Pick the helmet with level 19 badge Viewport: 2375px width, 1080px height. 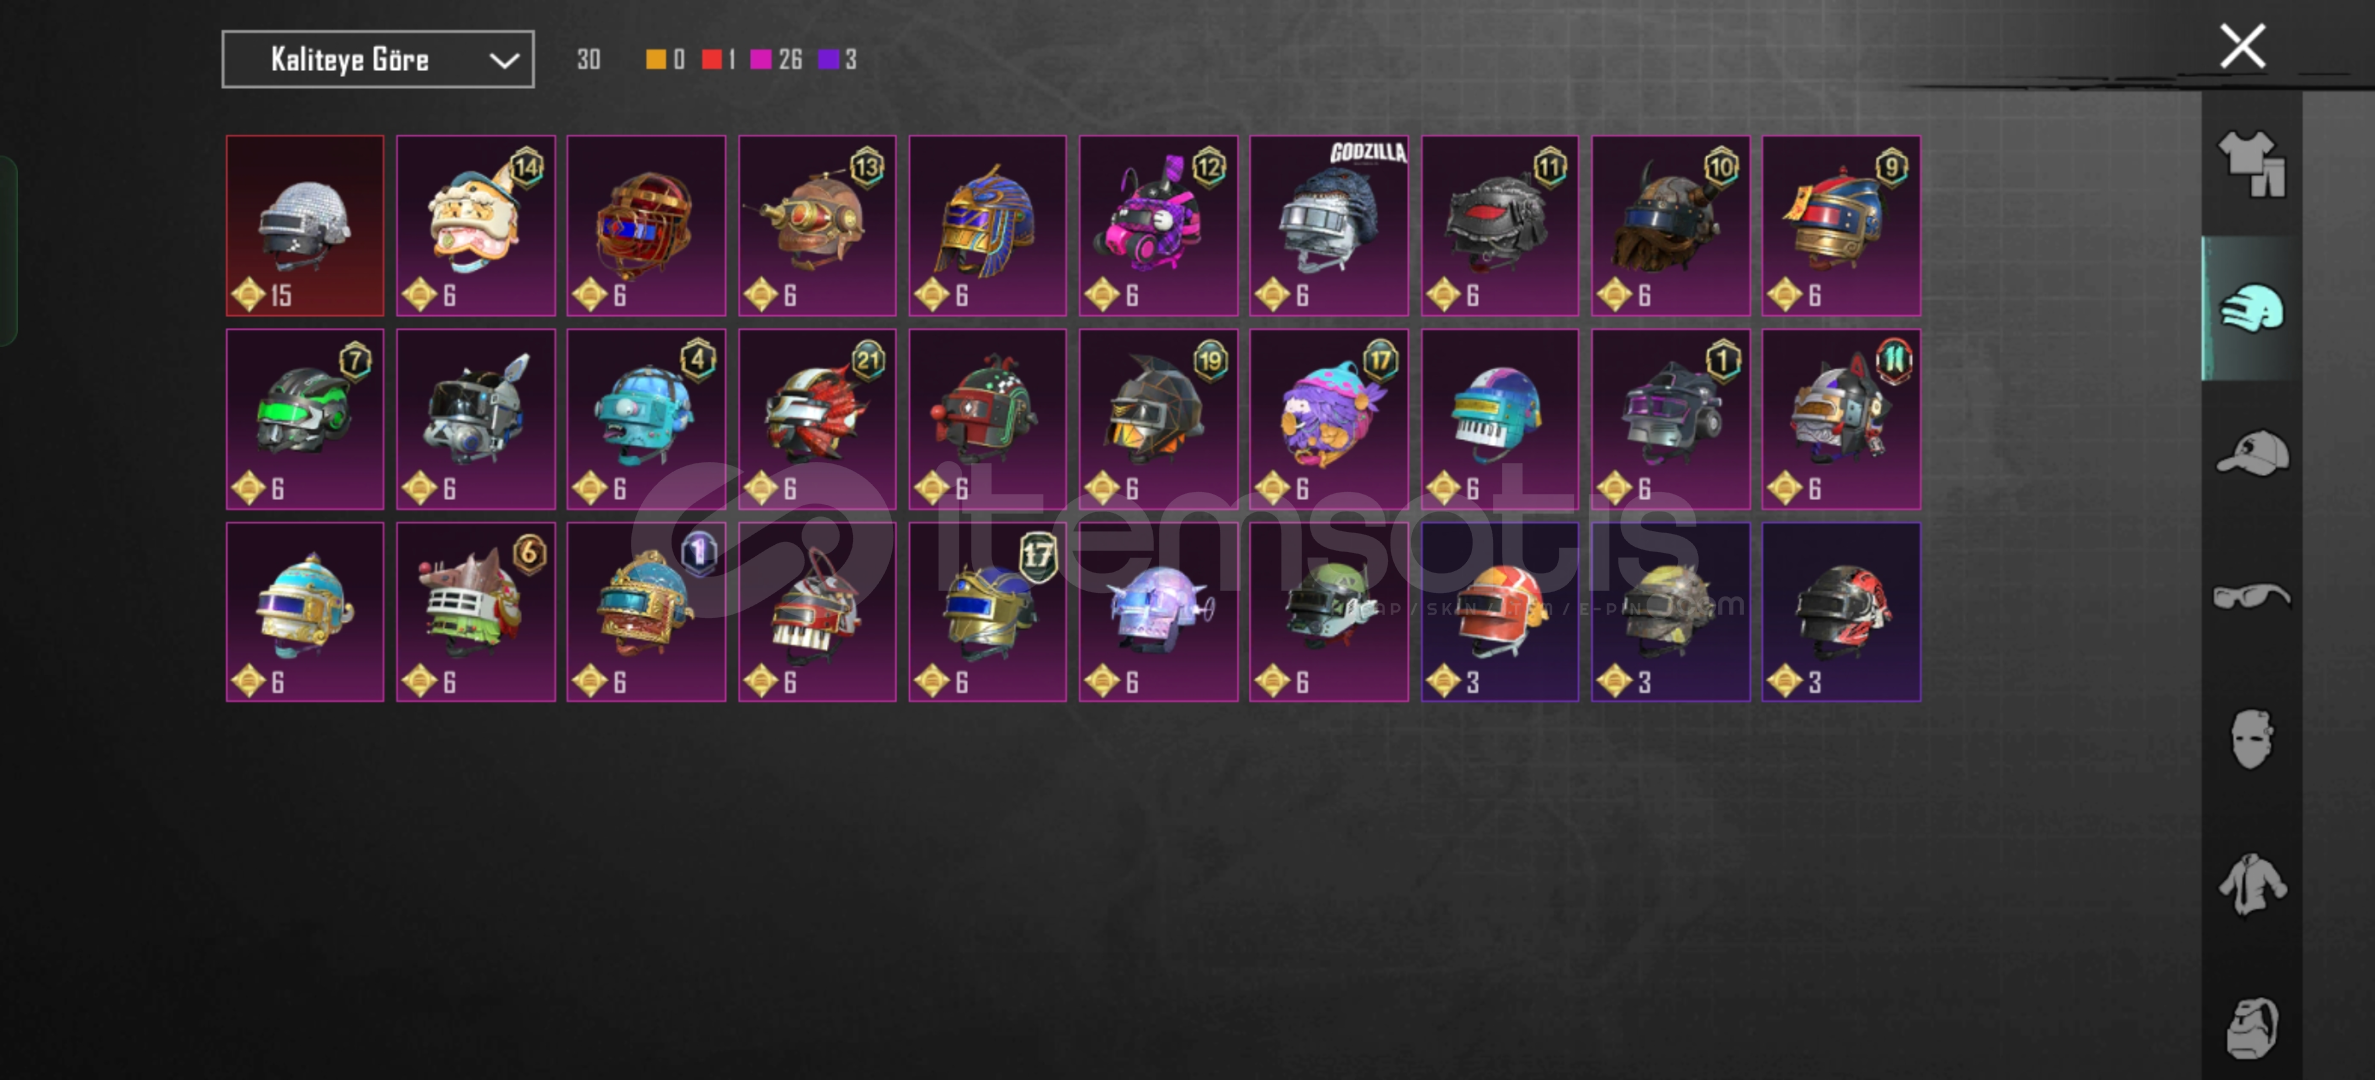tap(1158, 419)
